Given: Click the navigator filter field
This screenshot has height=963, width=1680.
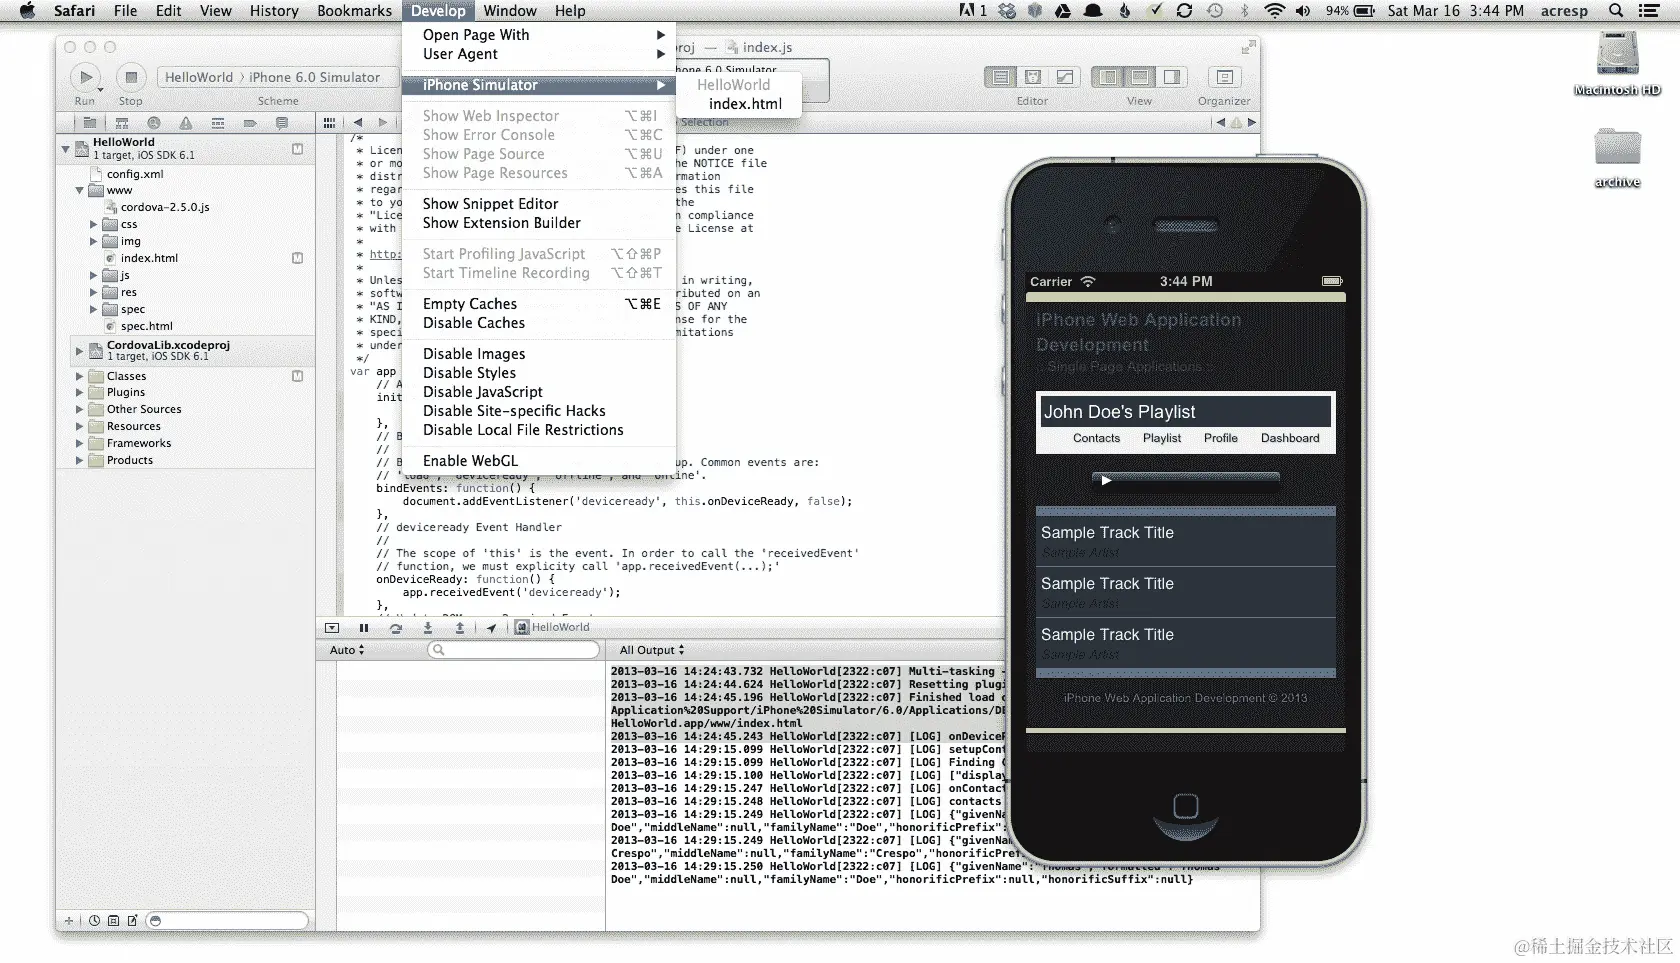Looking at the screenshot, I should [227, 921].
